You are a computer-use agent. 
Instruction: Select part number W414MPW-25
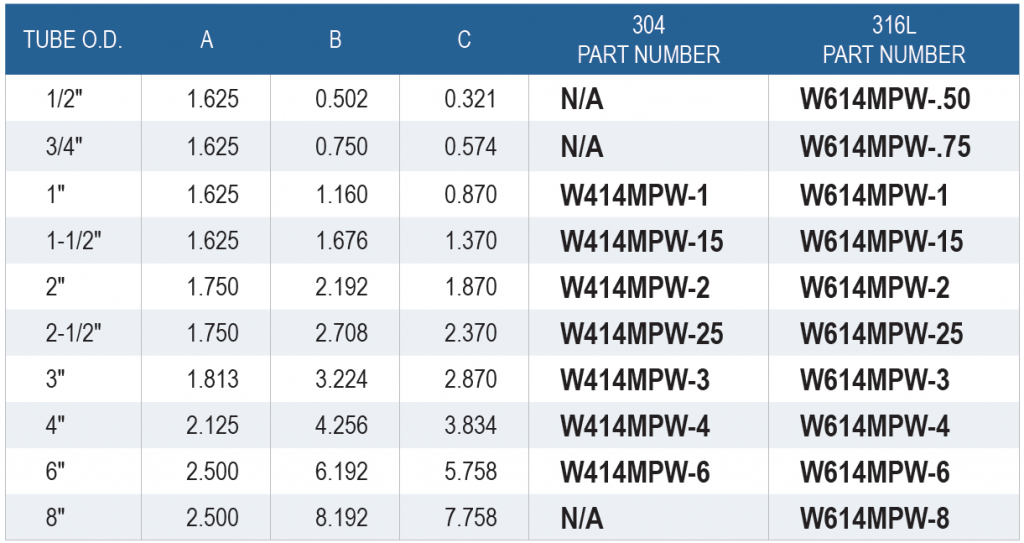pos(641,334)
